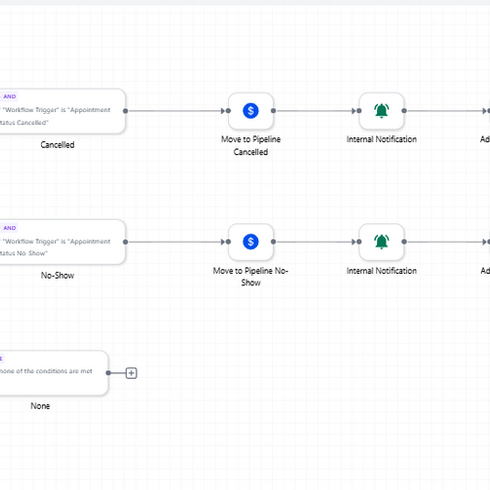Click the No-Show branch label
Screen dimensions: 490x490
[x=57, y=275]
